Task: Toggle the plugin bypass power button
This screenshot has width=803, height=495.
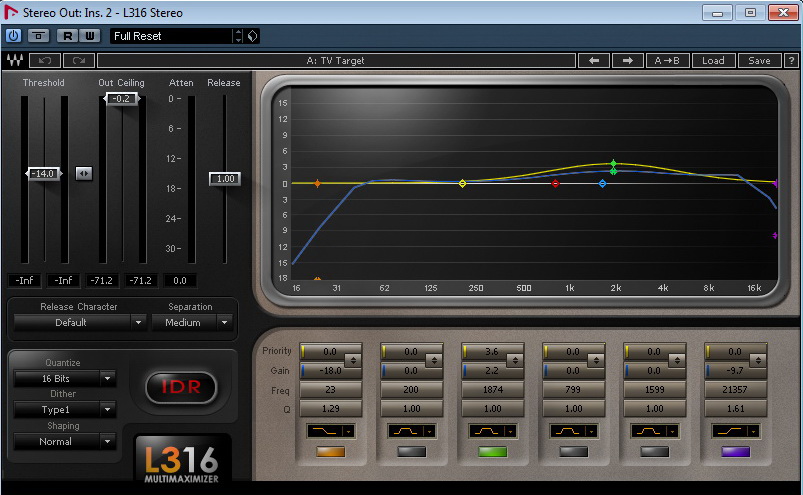Action: click(x=13, y=36)
